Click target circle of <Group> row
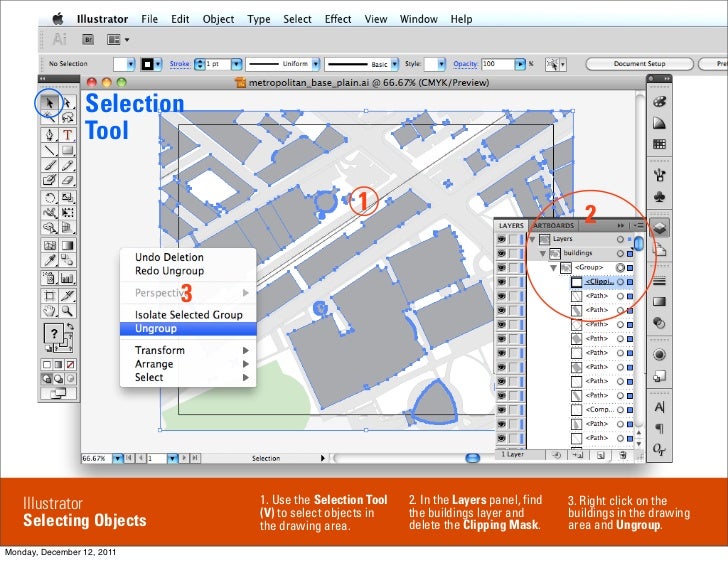The height and width of the screenshot is (561, 728). coord(620,267)
